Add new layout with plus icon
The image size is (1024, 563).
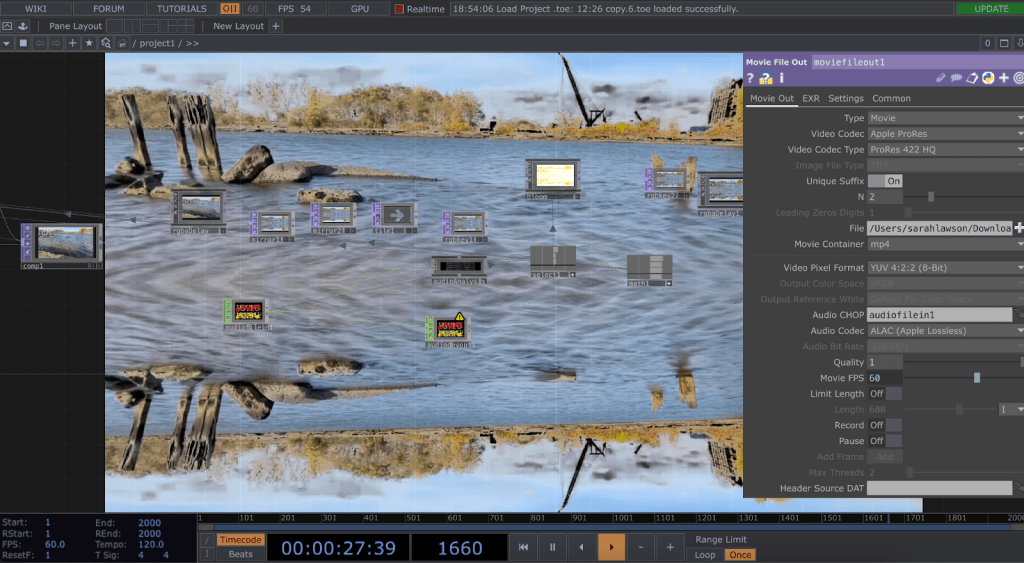click(x=276, y=26)
